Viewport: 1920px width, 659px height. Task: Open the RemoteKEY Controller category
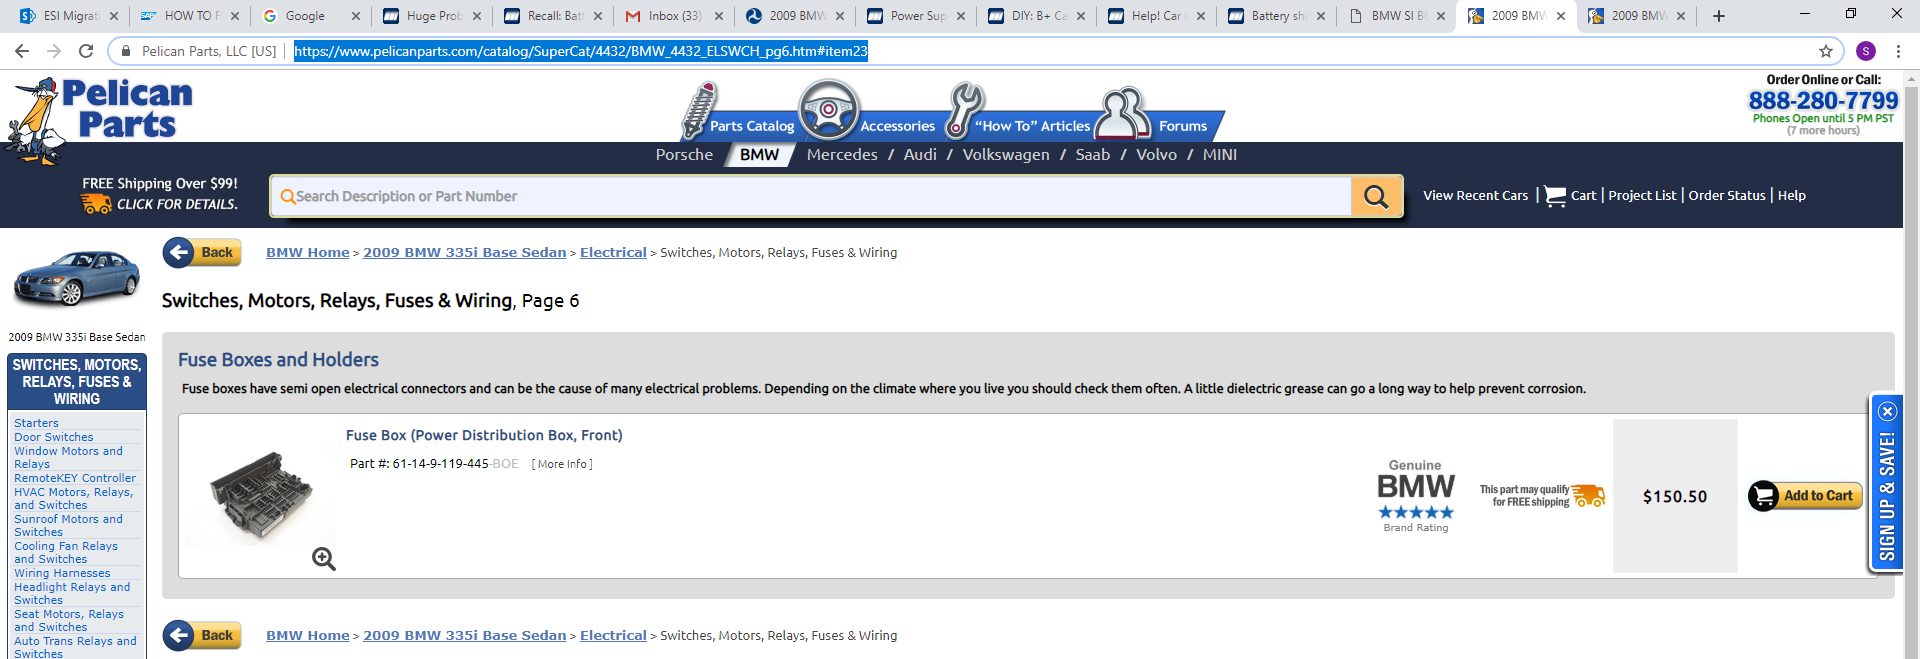coord(75,479)
